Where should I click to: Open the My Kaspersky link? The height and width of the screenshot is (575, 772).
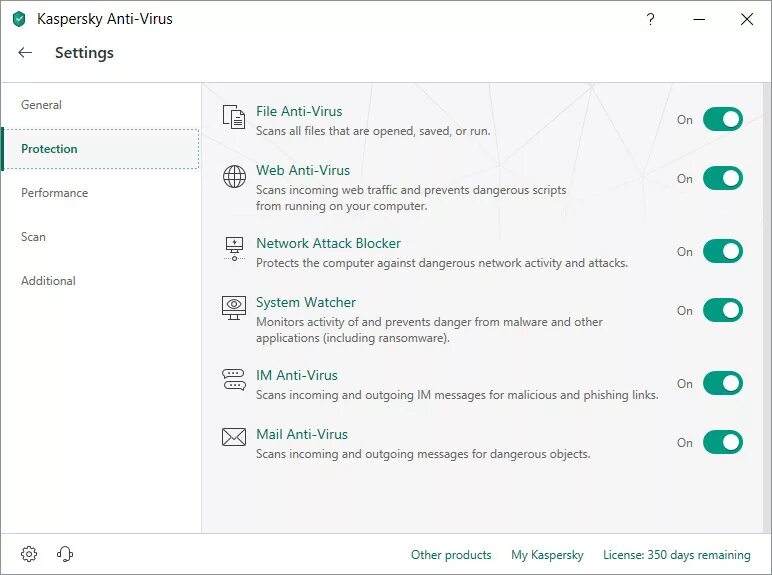(x=547, y=555)
